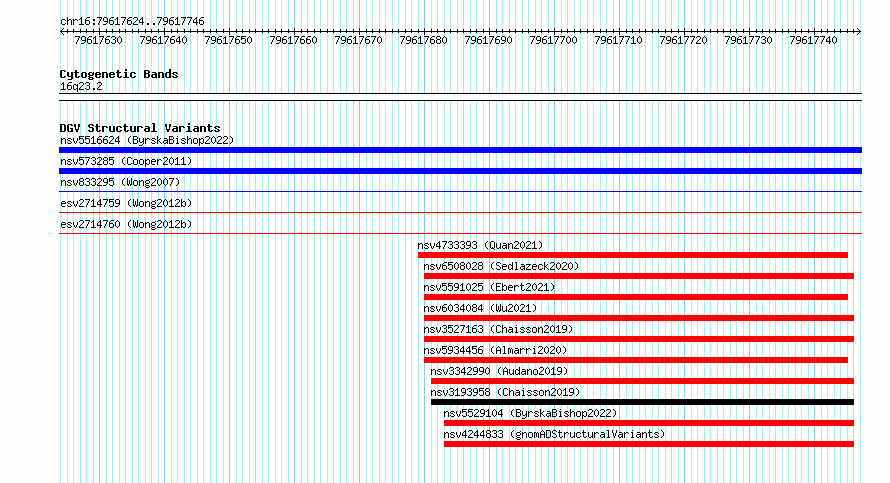Screen dimensions: 890x483
Task: Click the black bar of nsv3193958
Action: 643,402
